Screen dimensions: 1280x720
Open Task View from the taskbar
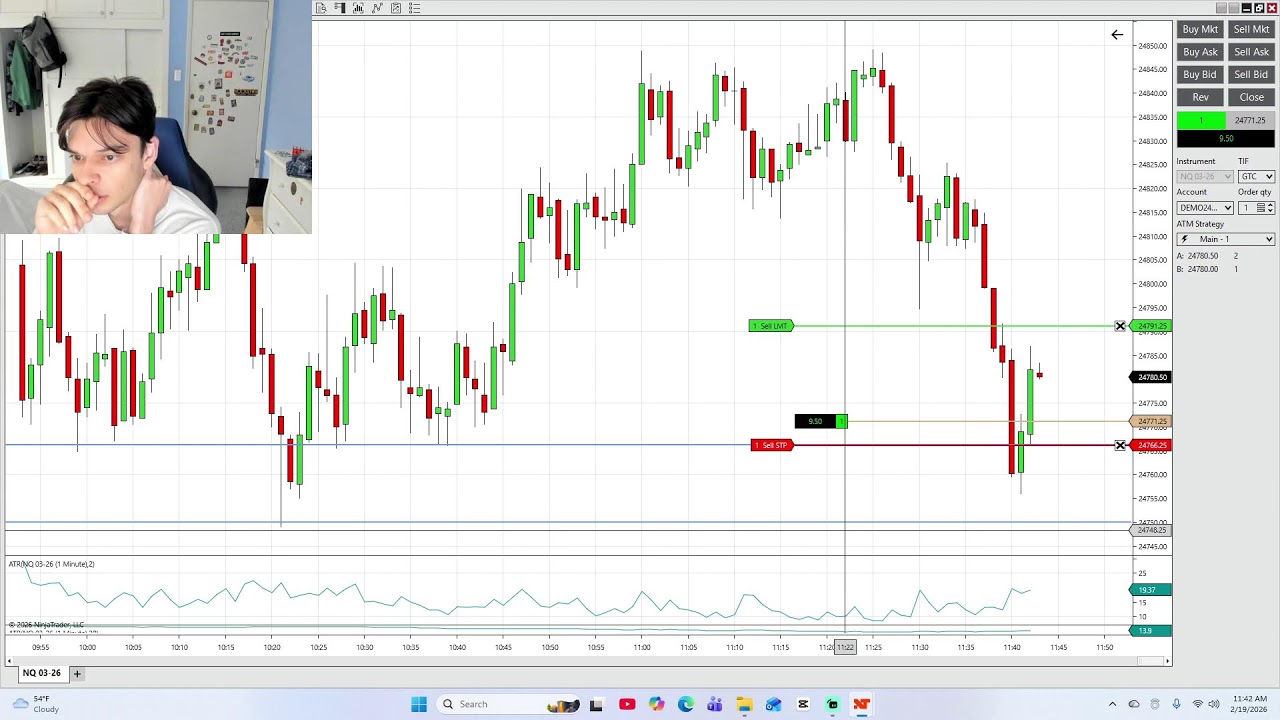coord(597,704)
